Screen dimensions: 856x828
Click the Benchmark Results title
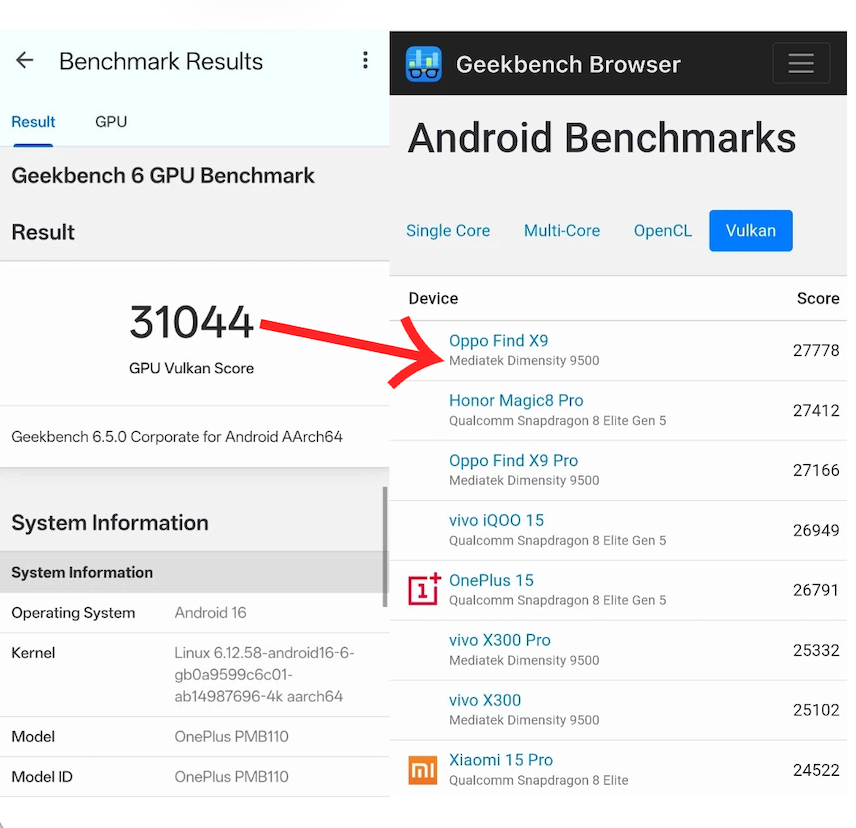161,61
